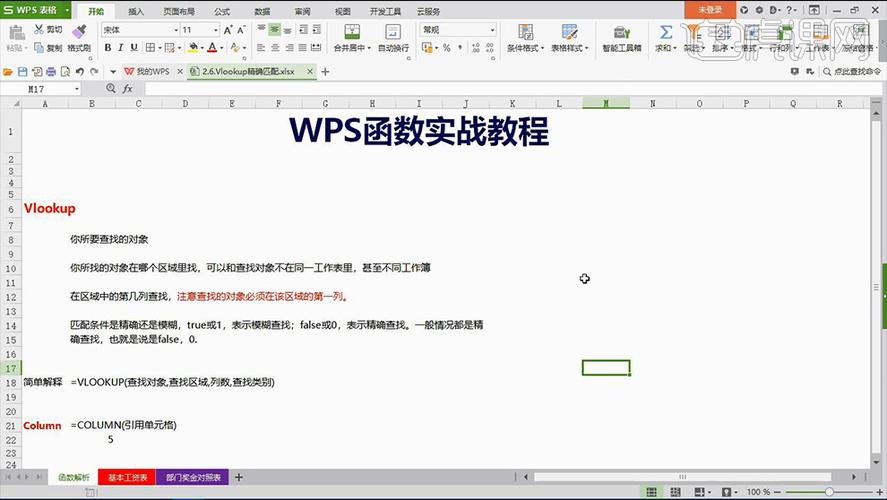The height and width of the screenshot is (500, 887).
Task: Click the AutoSum (求和) sigma icon
Action: click(x=666, y=32)
